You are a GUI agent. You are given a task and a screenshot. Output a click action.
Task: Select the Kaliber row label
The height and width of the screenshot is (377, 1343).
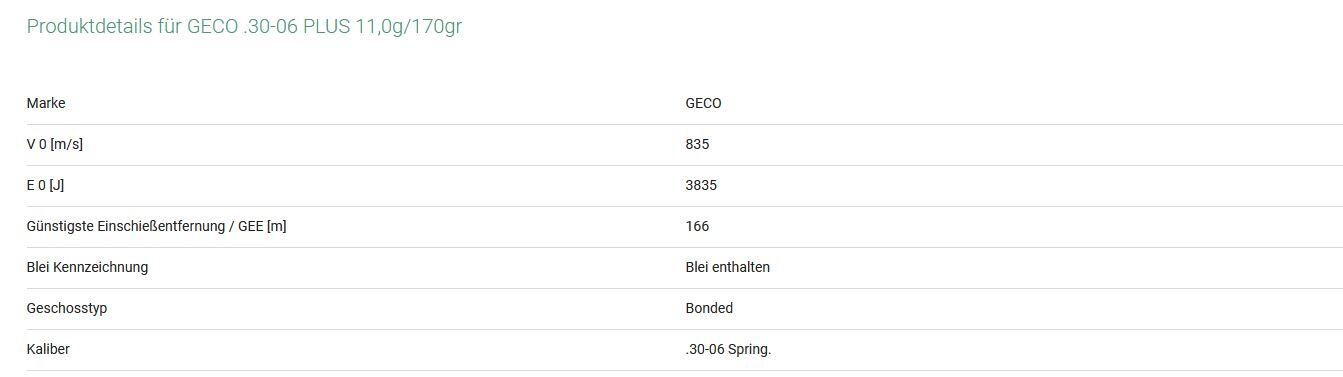pos(48,349)
